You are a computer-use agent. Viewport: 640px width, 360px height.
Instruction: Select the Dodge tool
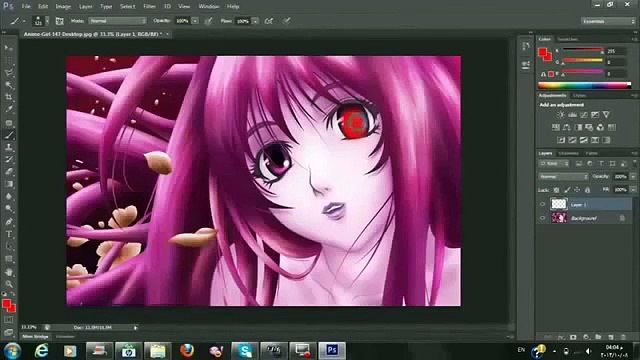coord(9,209)
